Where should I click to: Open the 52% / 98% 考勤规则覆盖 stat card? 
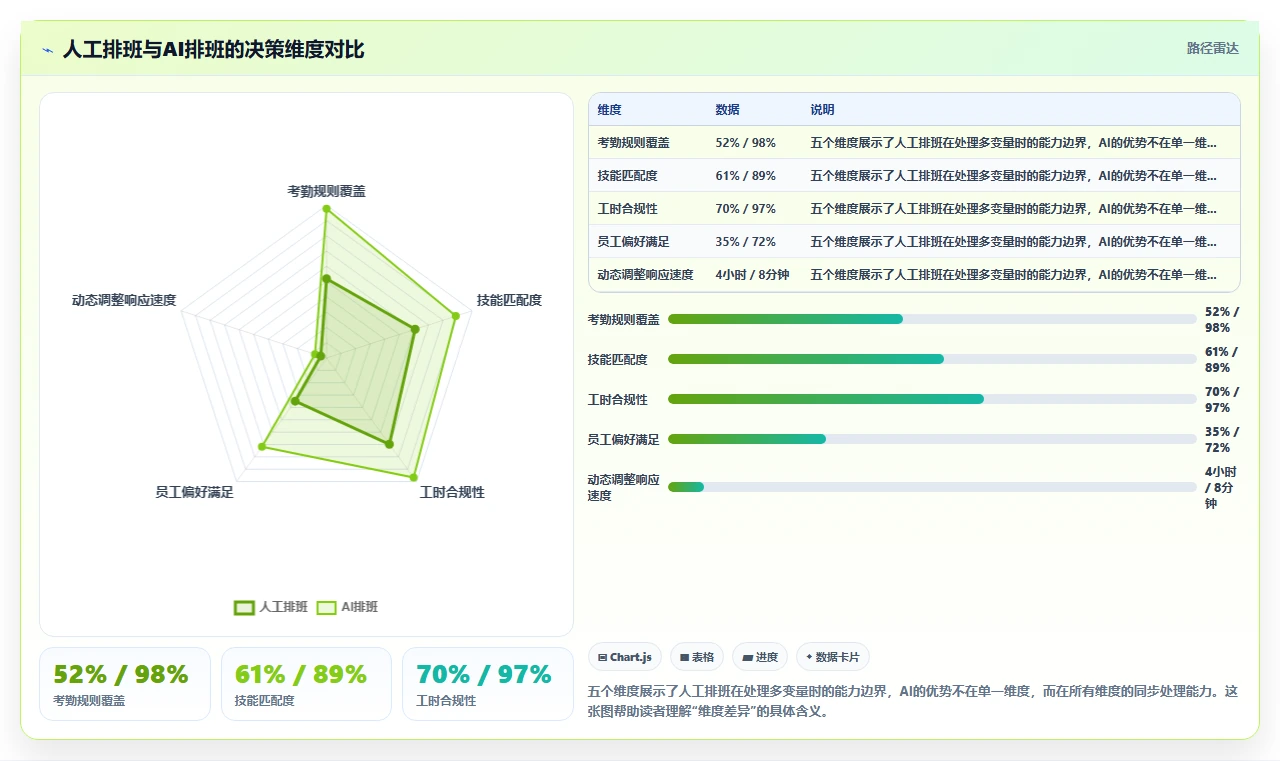[x=125, y=684]
